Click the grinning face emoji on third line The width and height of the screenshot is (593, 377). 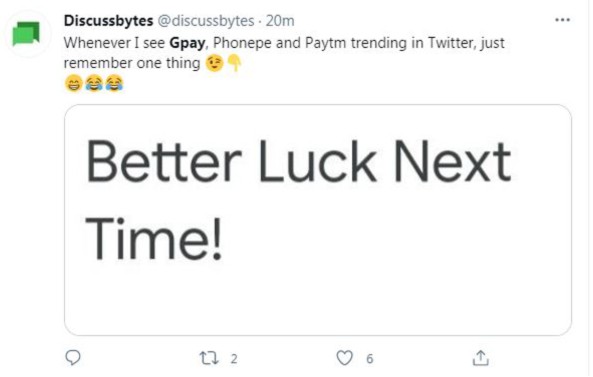[74, 83]
